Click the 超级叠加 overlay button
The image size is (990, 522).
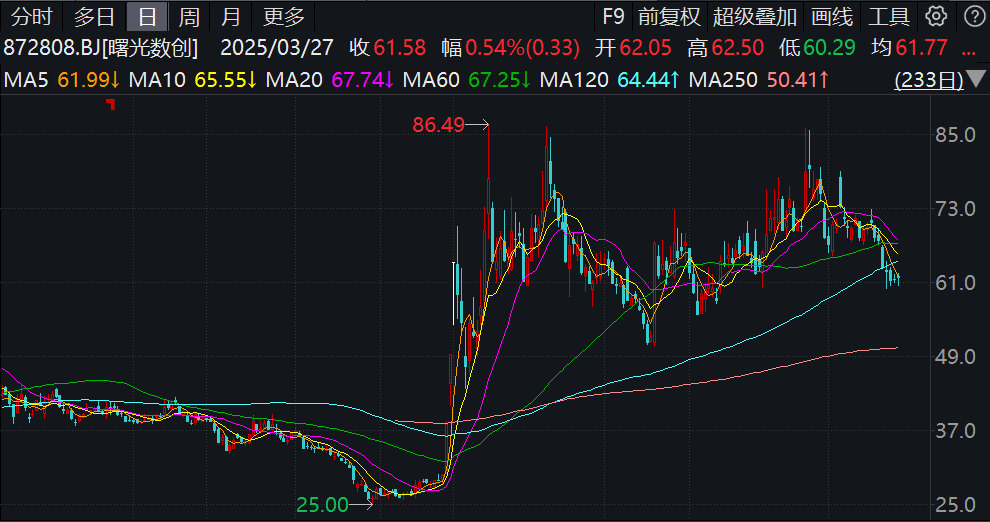[754, 16]
